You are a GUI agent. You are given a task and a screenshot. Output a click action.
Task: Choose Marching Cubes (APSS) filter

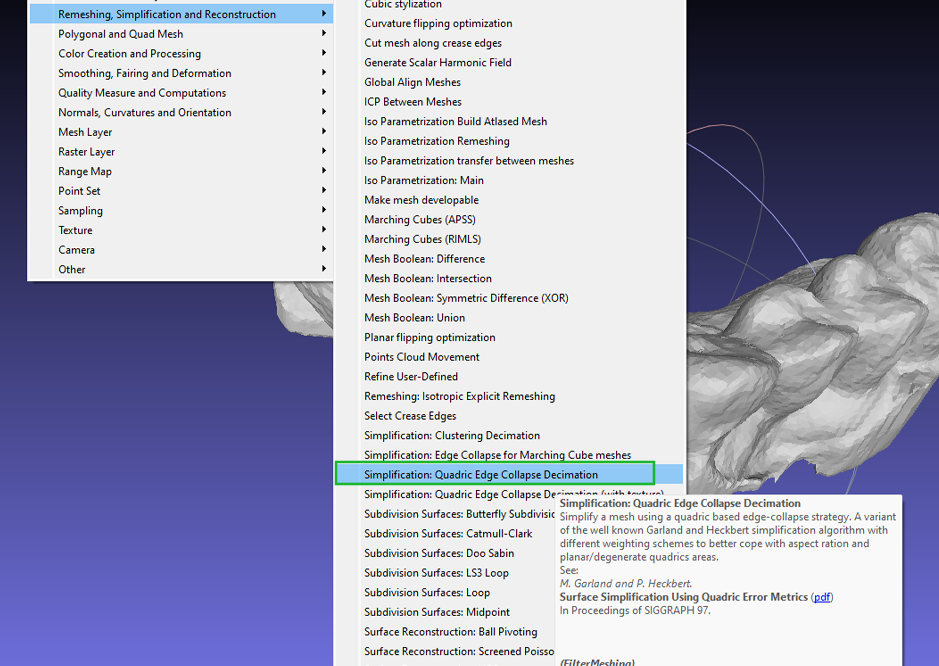point(421,219)
